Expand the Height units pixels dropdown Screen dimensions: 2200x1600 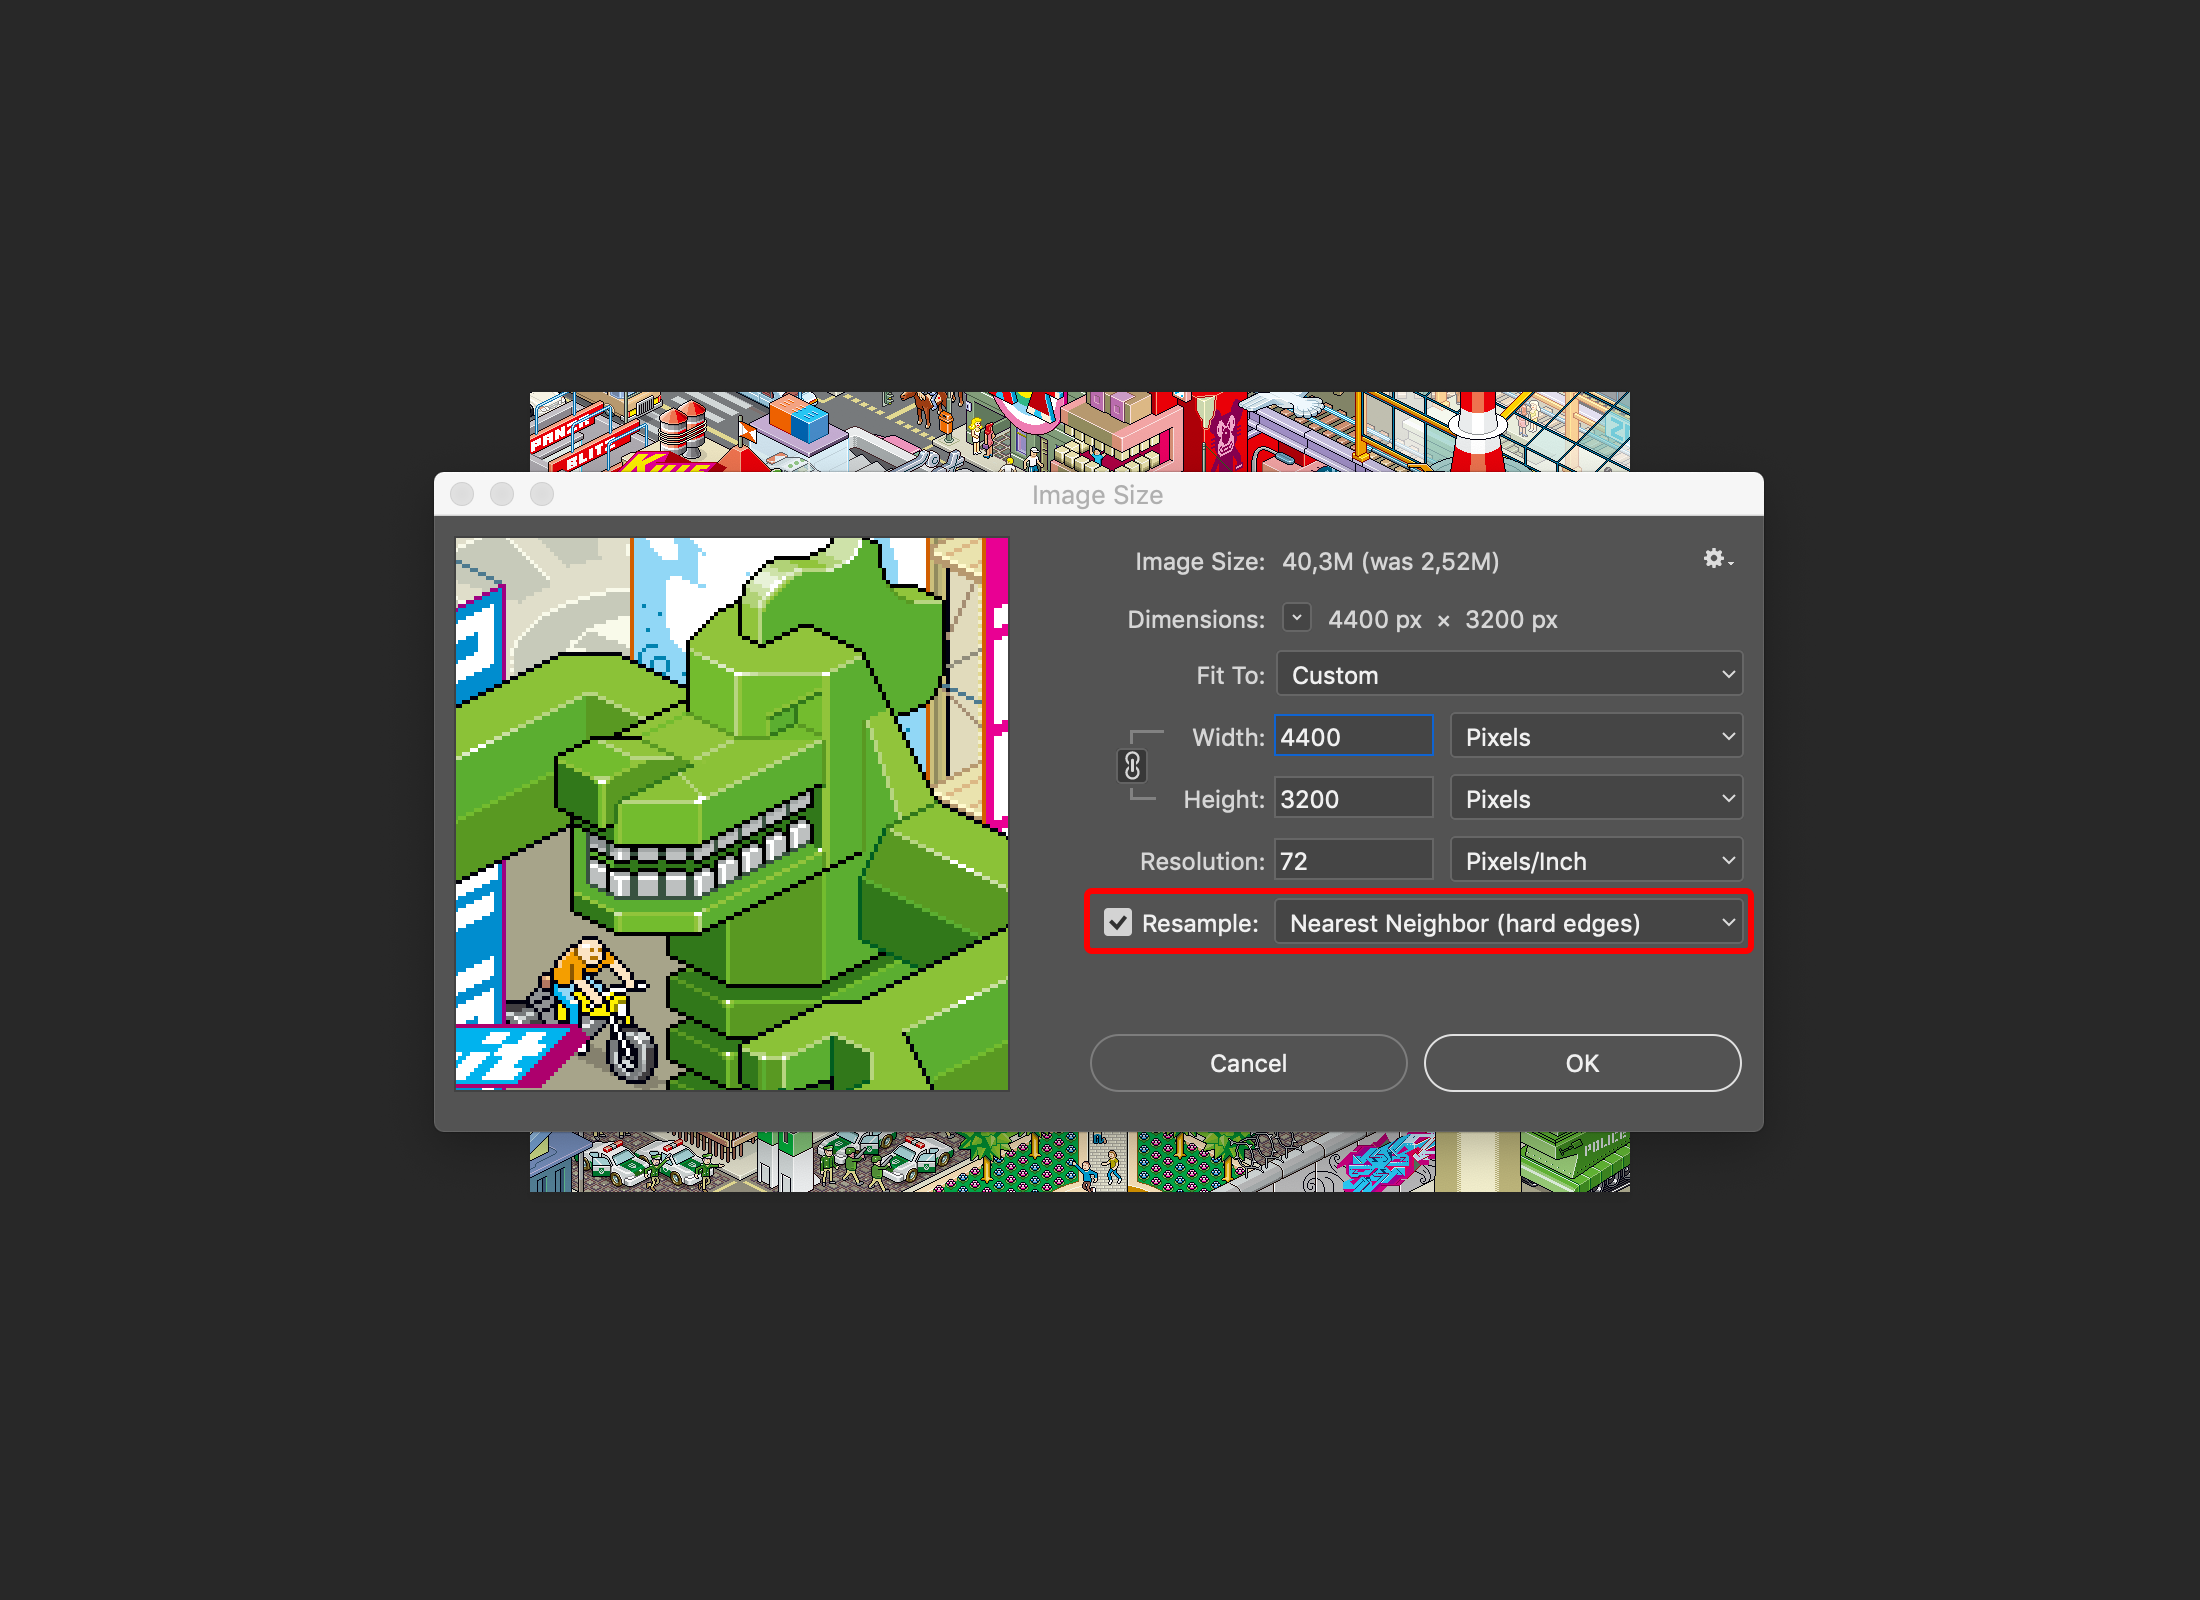coord(1597,799)
